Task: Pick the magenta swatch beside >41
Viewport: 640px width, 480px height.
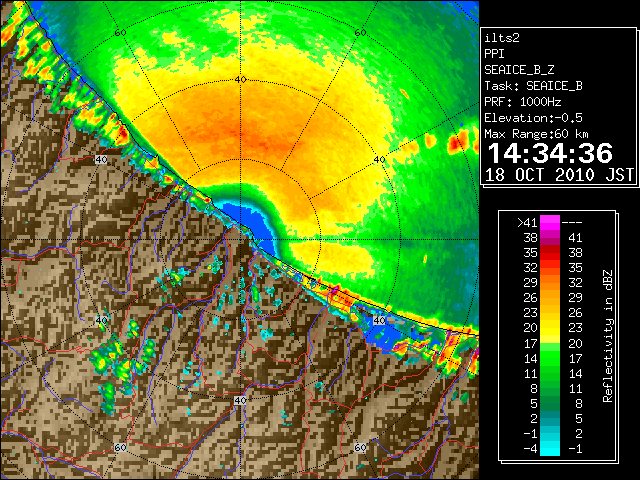Action: 550,222
